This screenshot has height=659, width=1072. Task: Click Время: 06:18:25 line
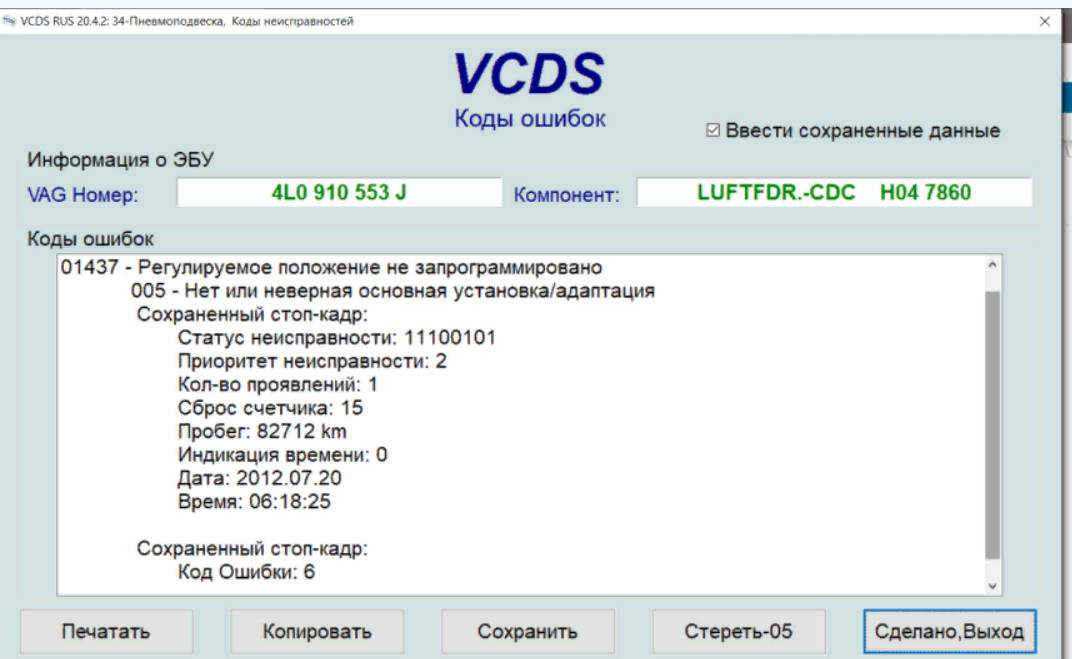(x=254, y=501)
